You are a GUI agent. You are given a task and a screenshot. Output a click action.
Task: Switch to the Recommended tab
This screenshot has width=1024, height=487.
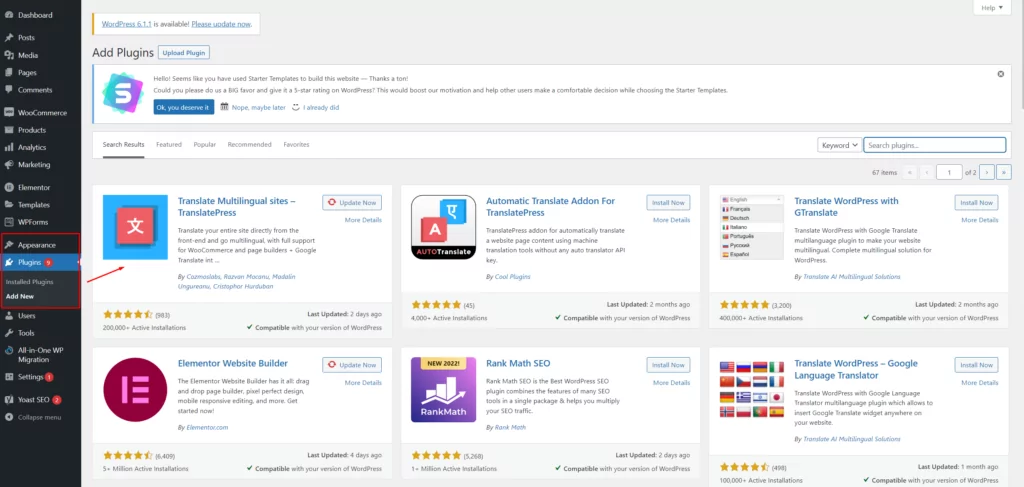(x=249, y=144)
